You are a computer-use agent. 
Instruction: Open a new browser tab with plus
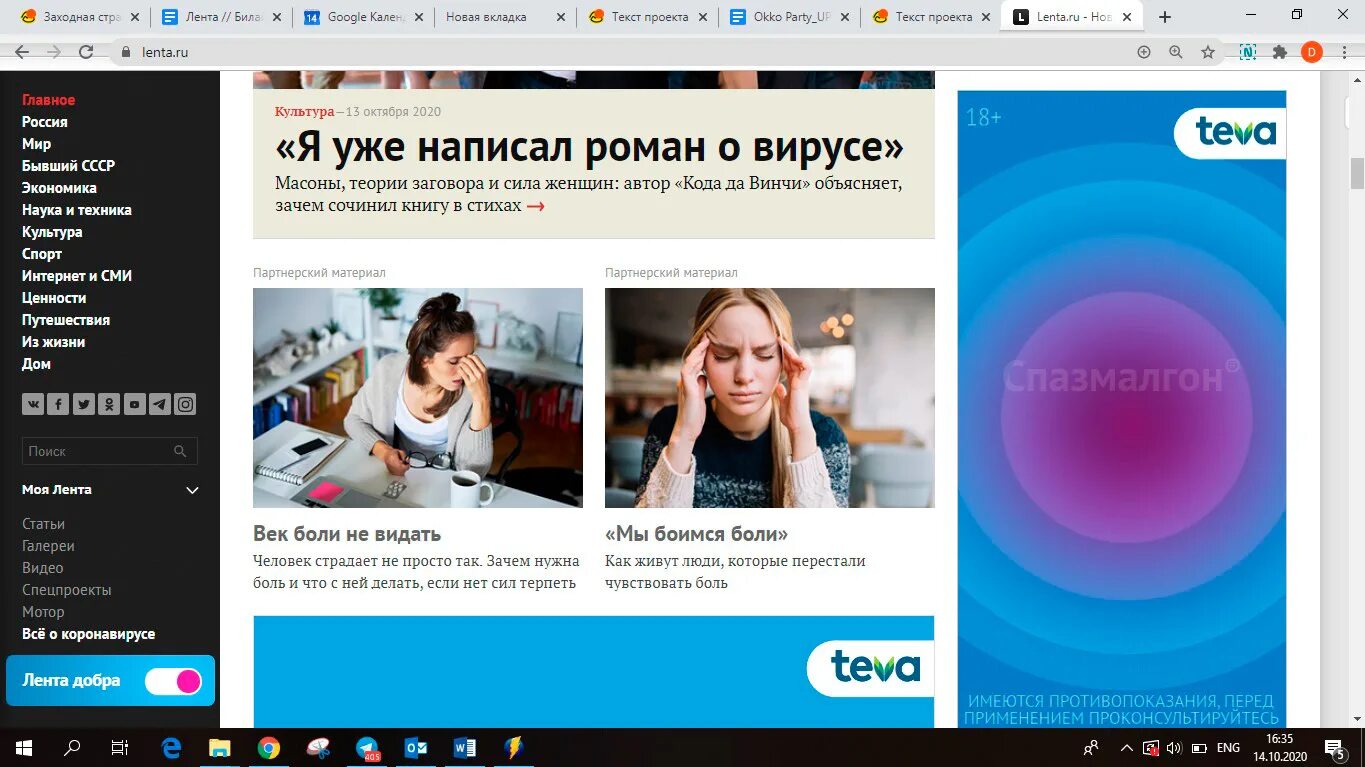1165,17
